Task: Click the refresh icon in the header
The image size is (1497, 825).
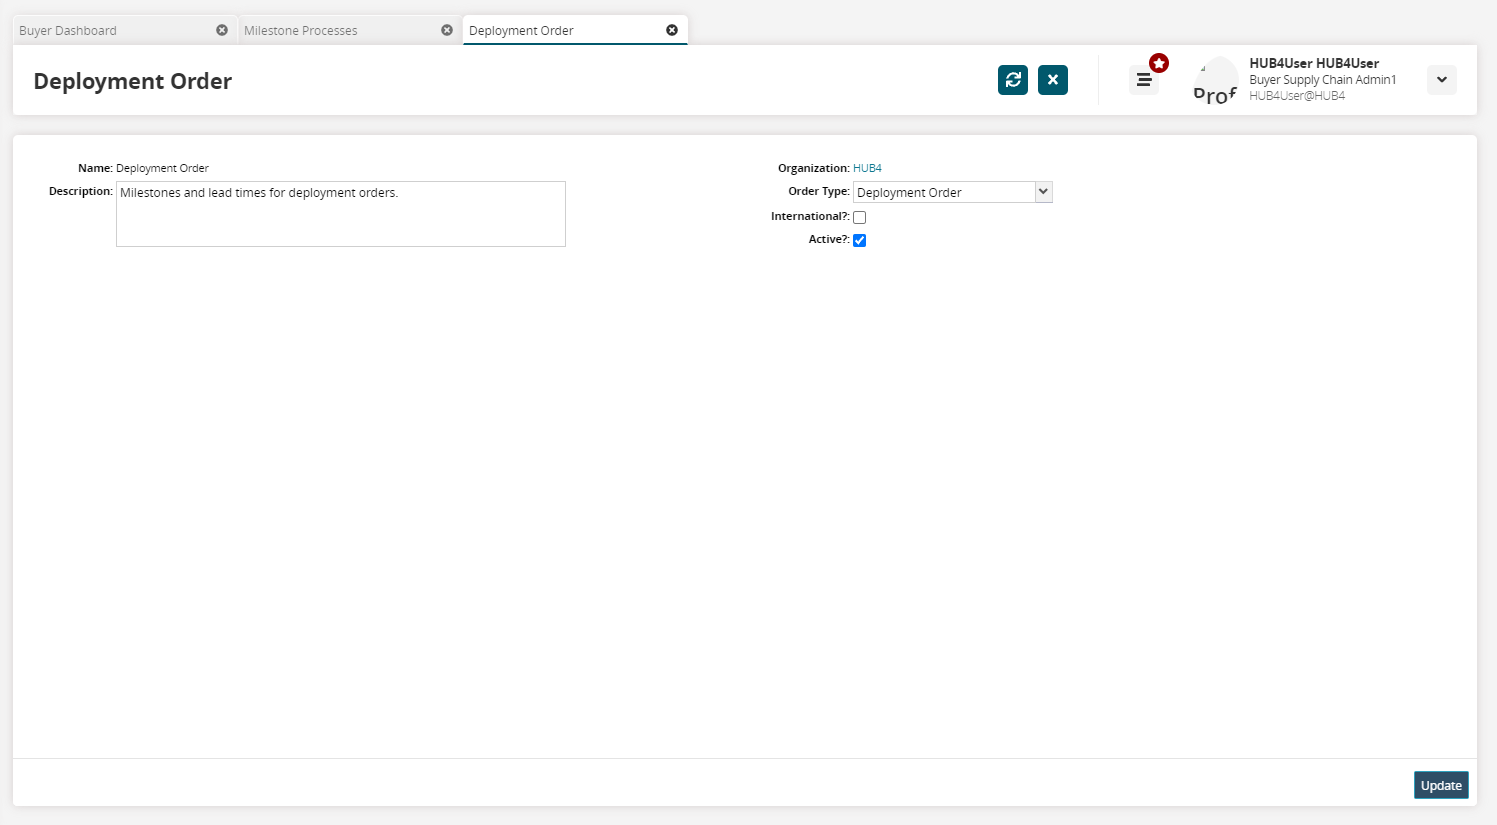Action: pyautogui.click(x=1013, y=80)
